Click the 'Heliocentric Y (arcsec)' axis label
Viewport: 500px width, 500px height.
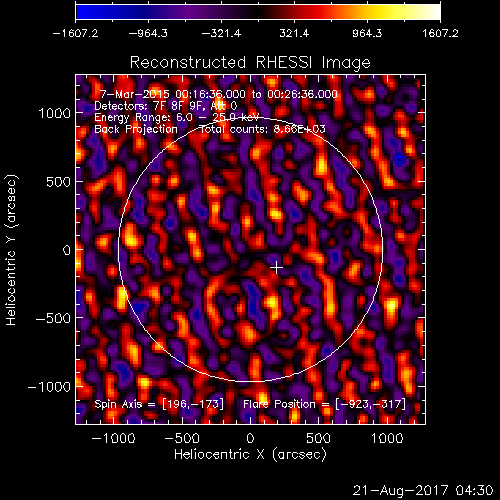point(11,250)
